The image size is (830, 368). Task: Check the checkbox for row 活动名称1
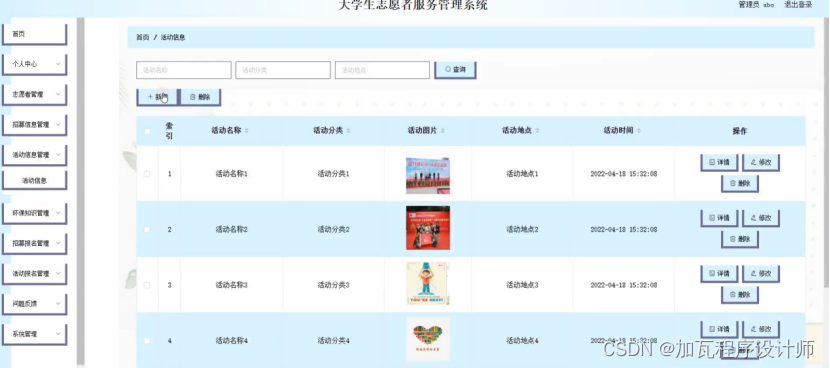[x=147, y=174]
